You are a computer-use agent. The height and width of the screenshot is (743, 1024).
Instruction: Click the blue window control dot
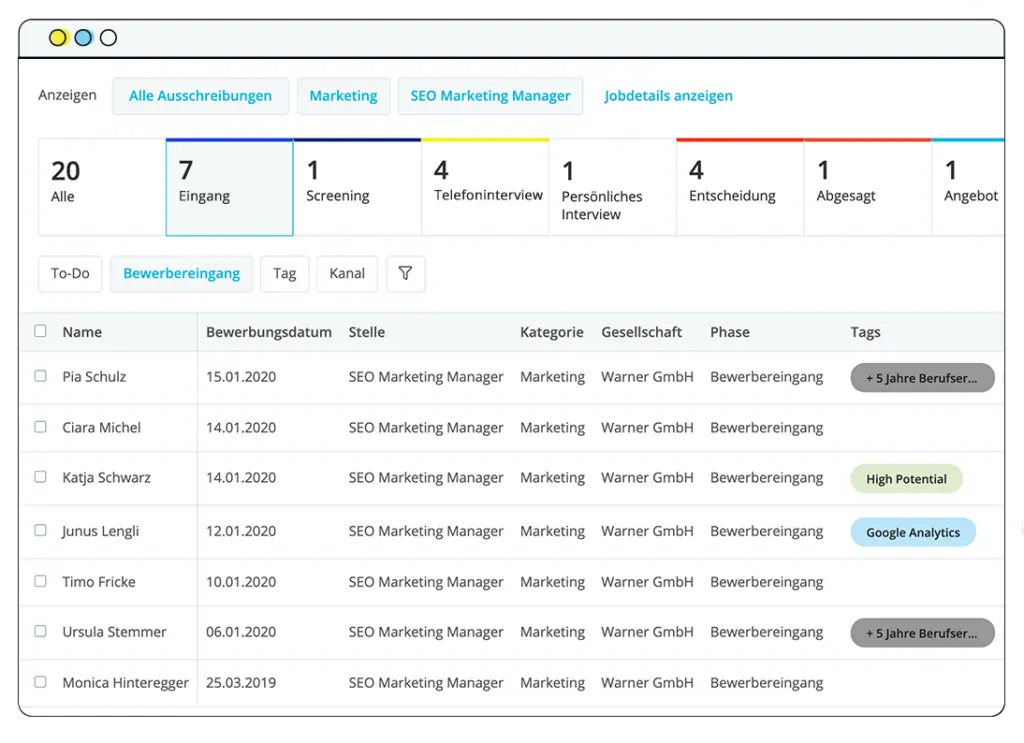pos(83,38)
